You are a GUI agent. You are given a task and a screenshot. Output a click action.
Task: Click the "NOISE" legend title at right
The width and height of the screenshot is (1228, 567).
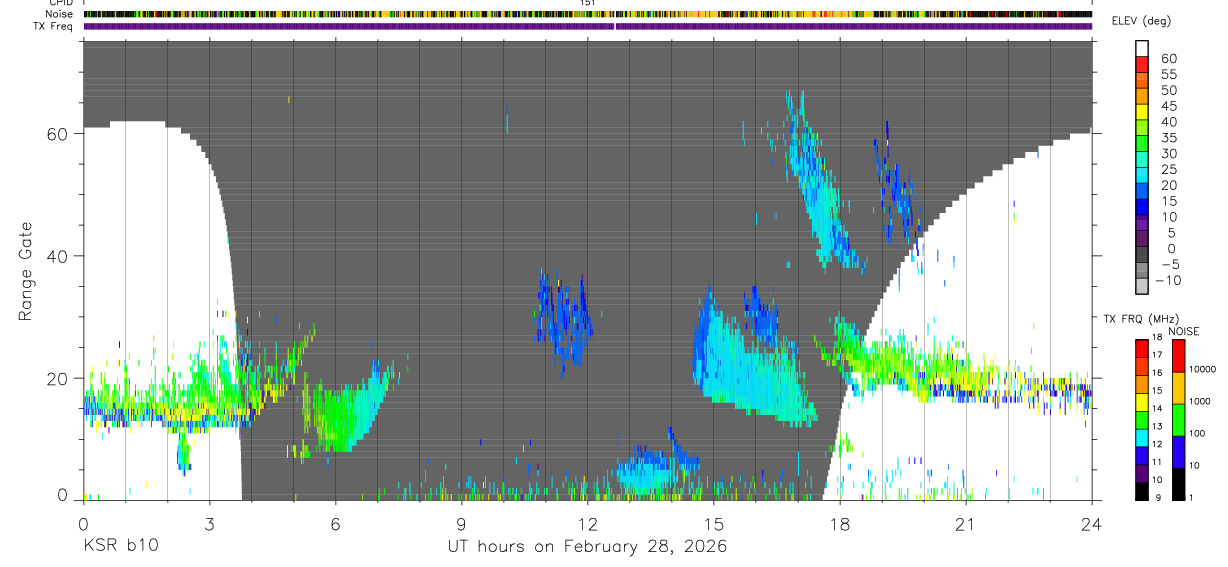(x=1183, y=331)
